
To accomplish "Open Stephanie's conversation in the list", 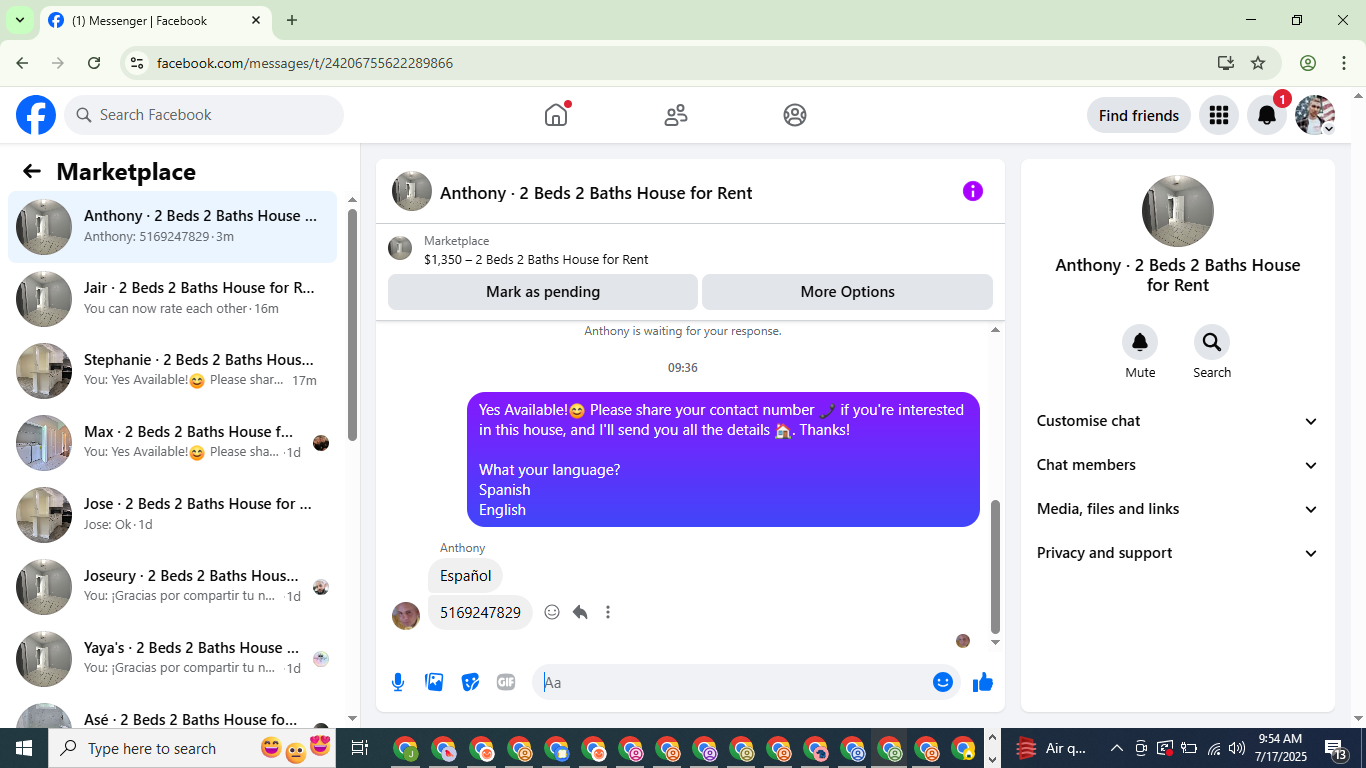I will 172,371.
